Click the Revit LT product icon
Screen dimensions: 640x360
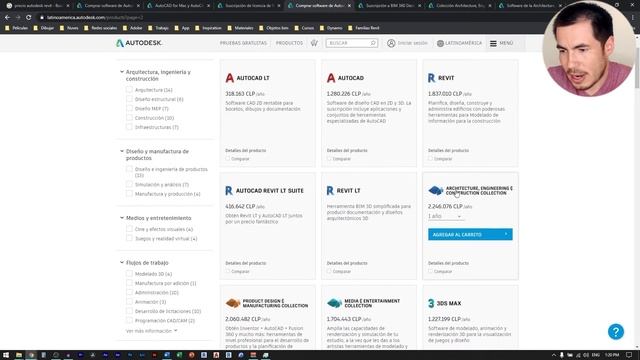tap(330, 191)
